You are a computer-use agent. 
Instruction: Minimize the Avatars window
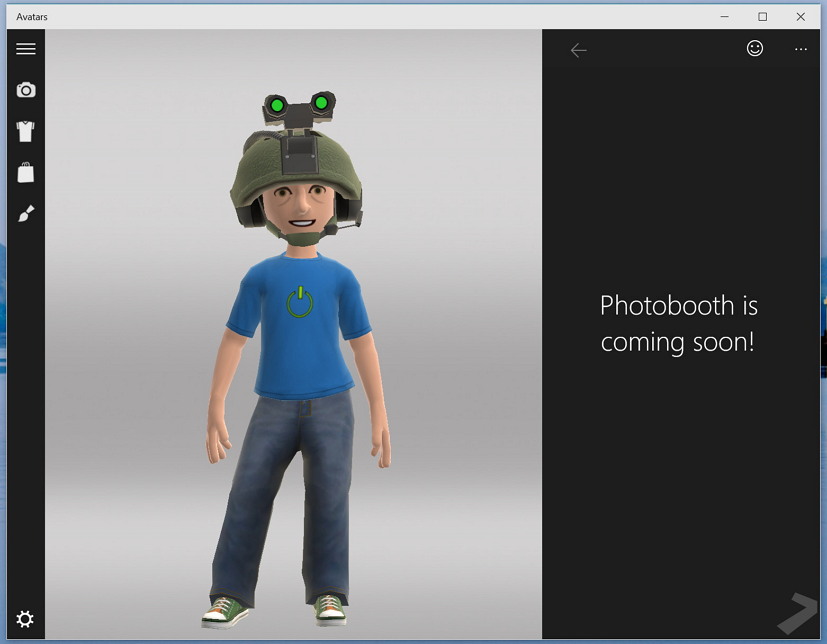(x=725, y=16)
